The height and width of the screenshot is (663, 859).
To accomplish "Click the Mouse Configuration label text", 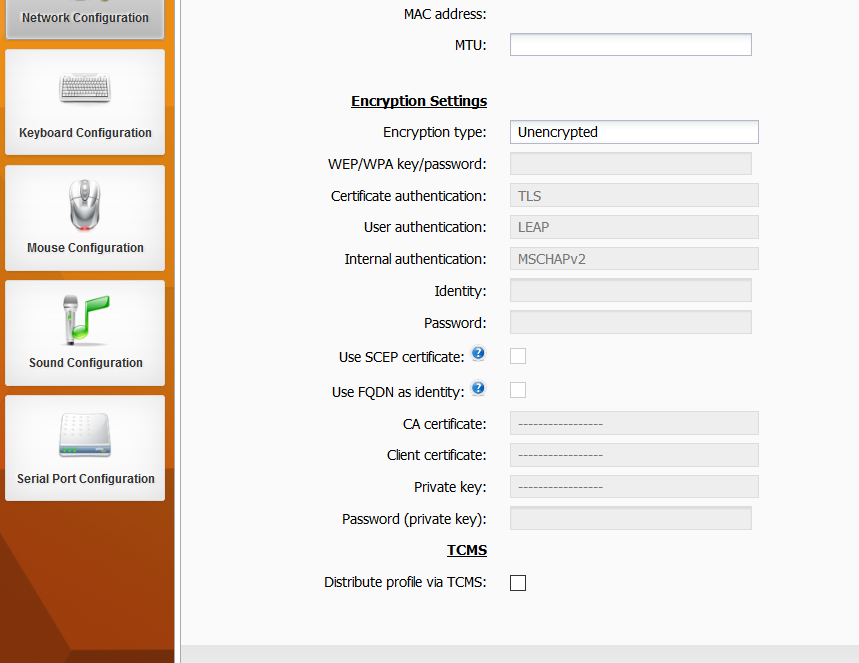I will 85,248.
